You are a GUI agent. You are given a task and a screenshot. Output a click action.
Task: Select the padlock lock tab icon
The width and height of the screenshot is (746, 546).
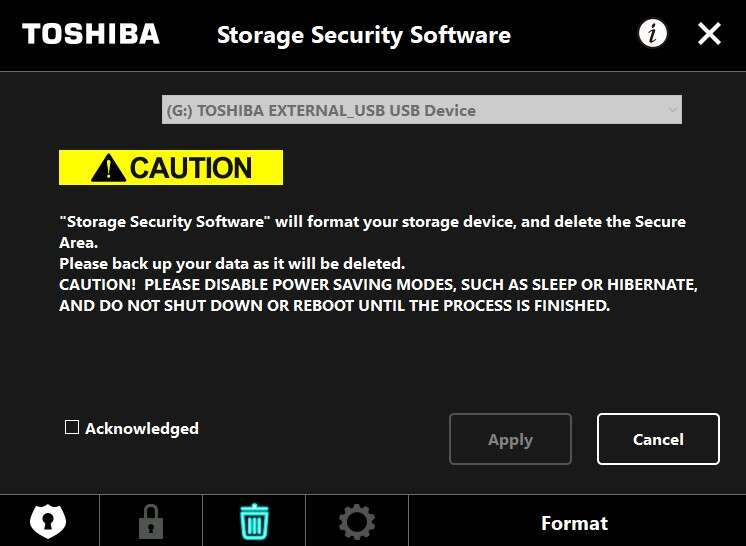click(x=151, y=521)
